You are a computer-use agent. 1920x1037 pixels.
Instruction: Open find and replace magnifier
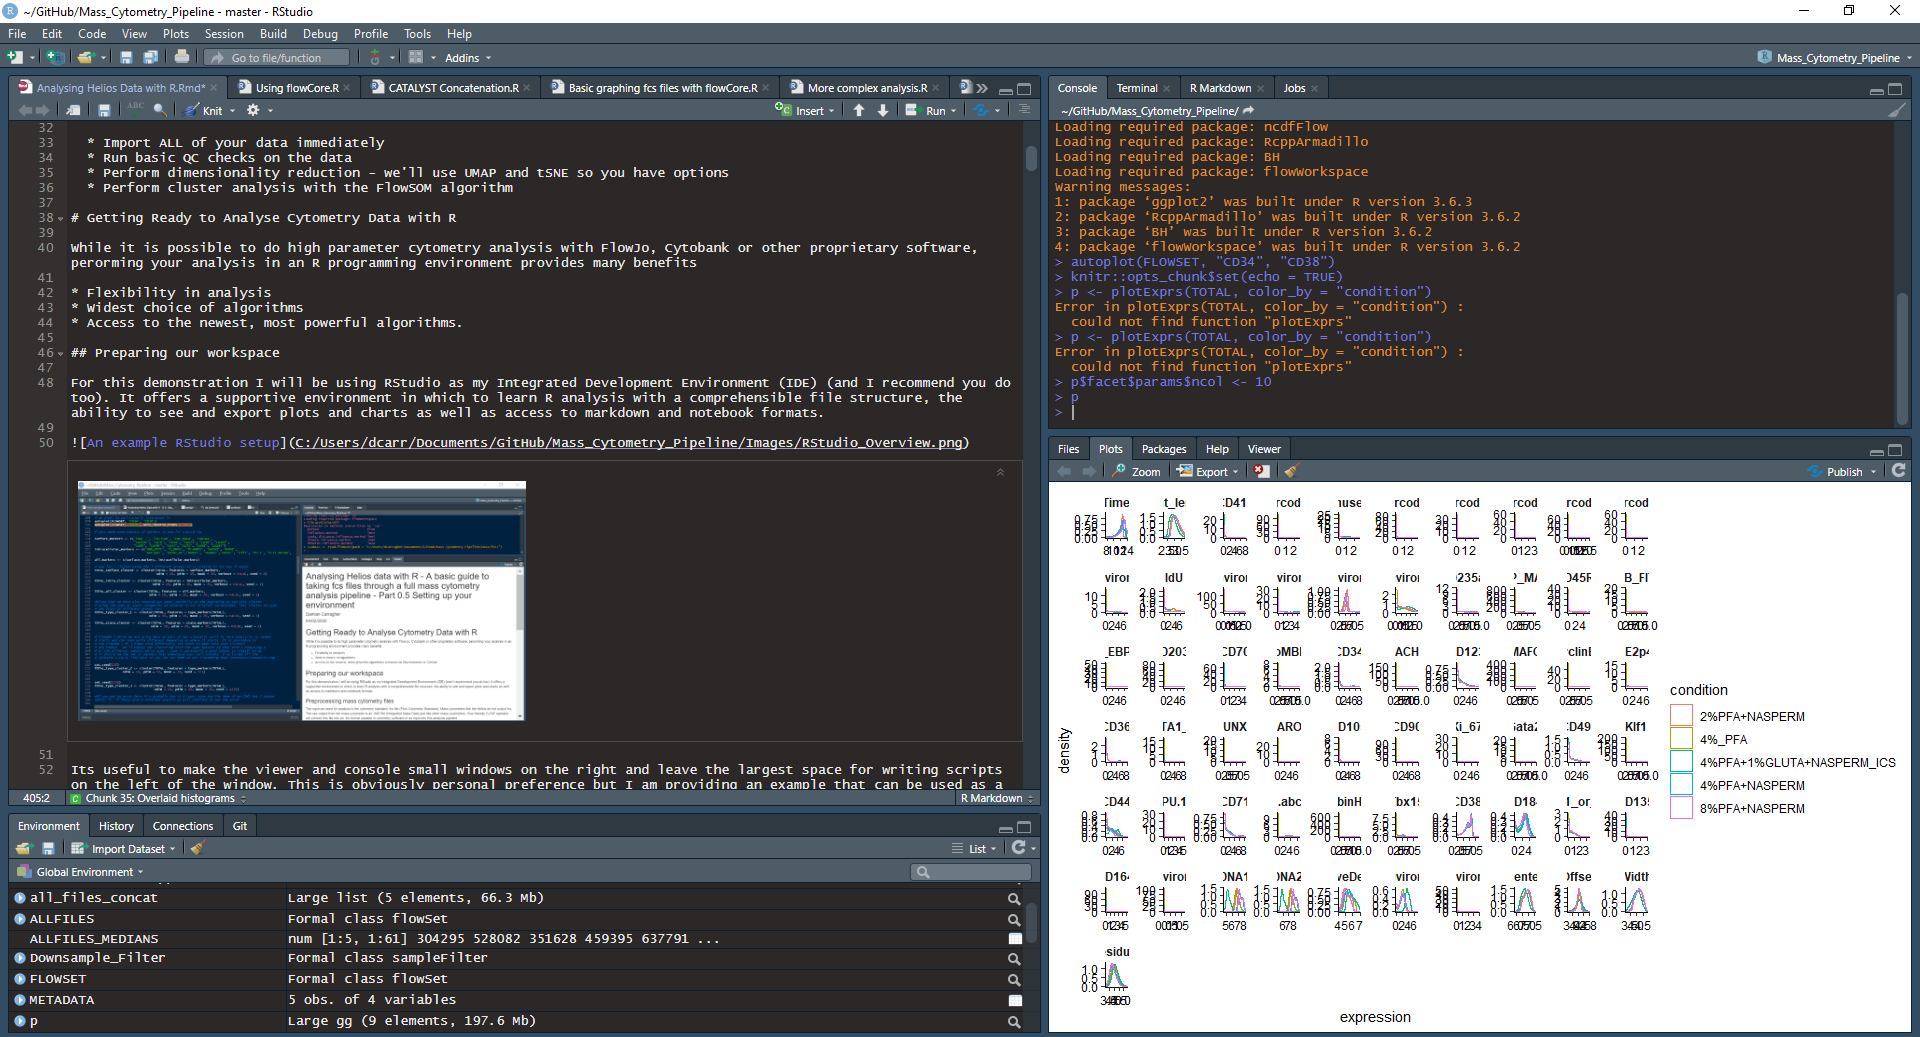click(x=160, y=110)
